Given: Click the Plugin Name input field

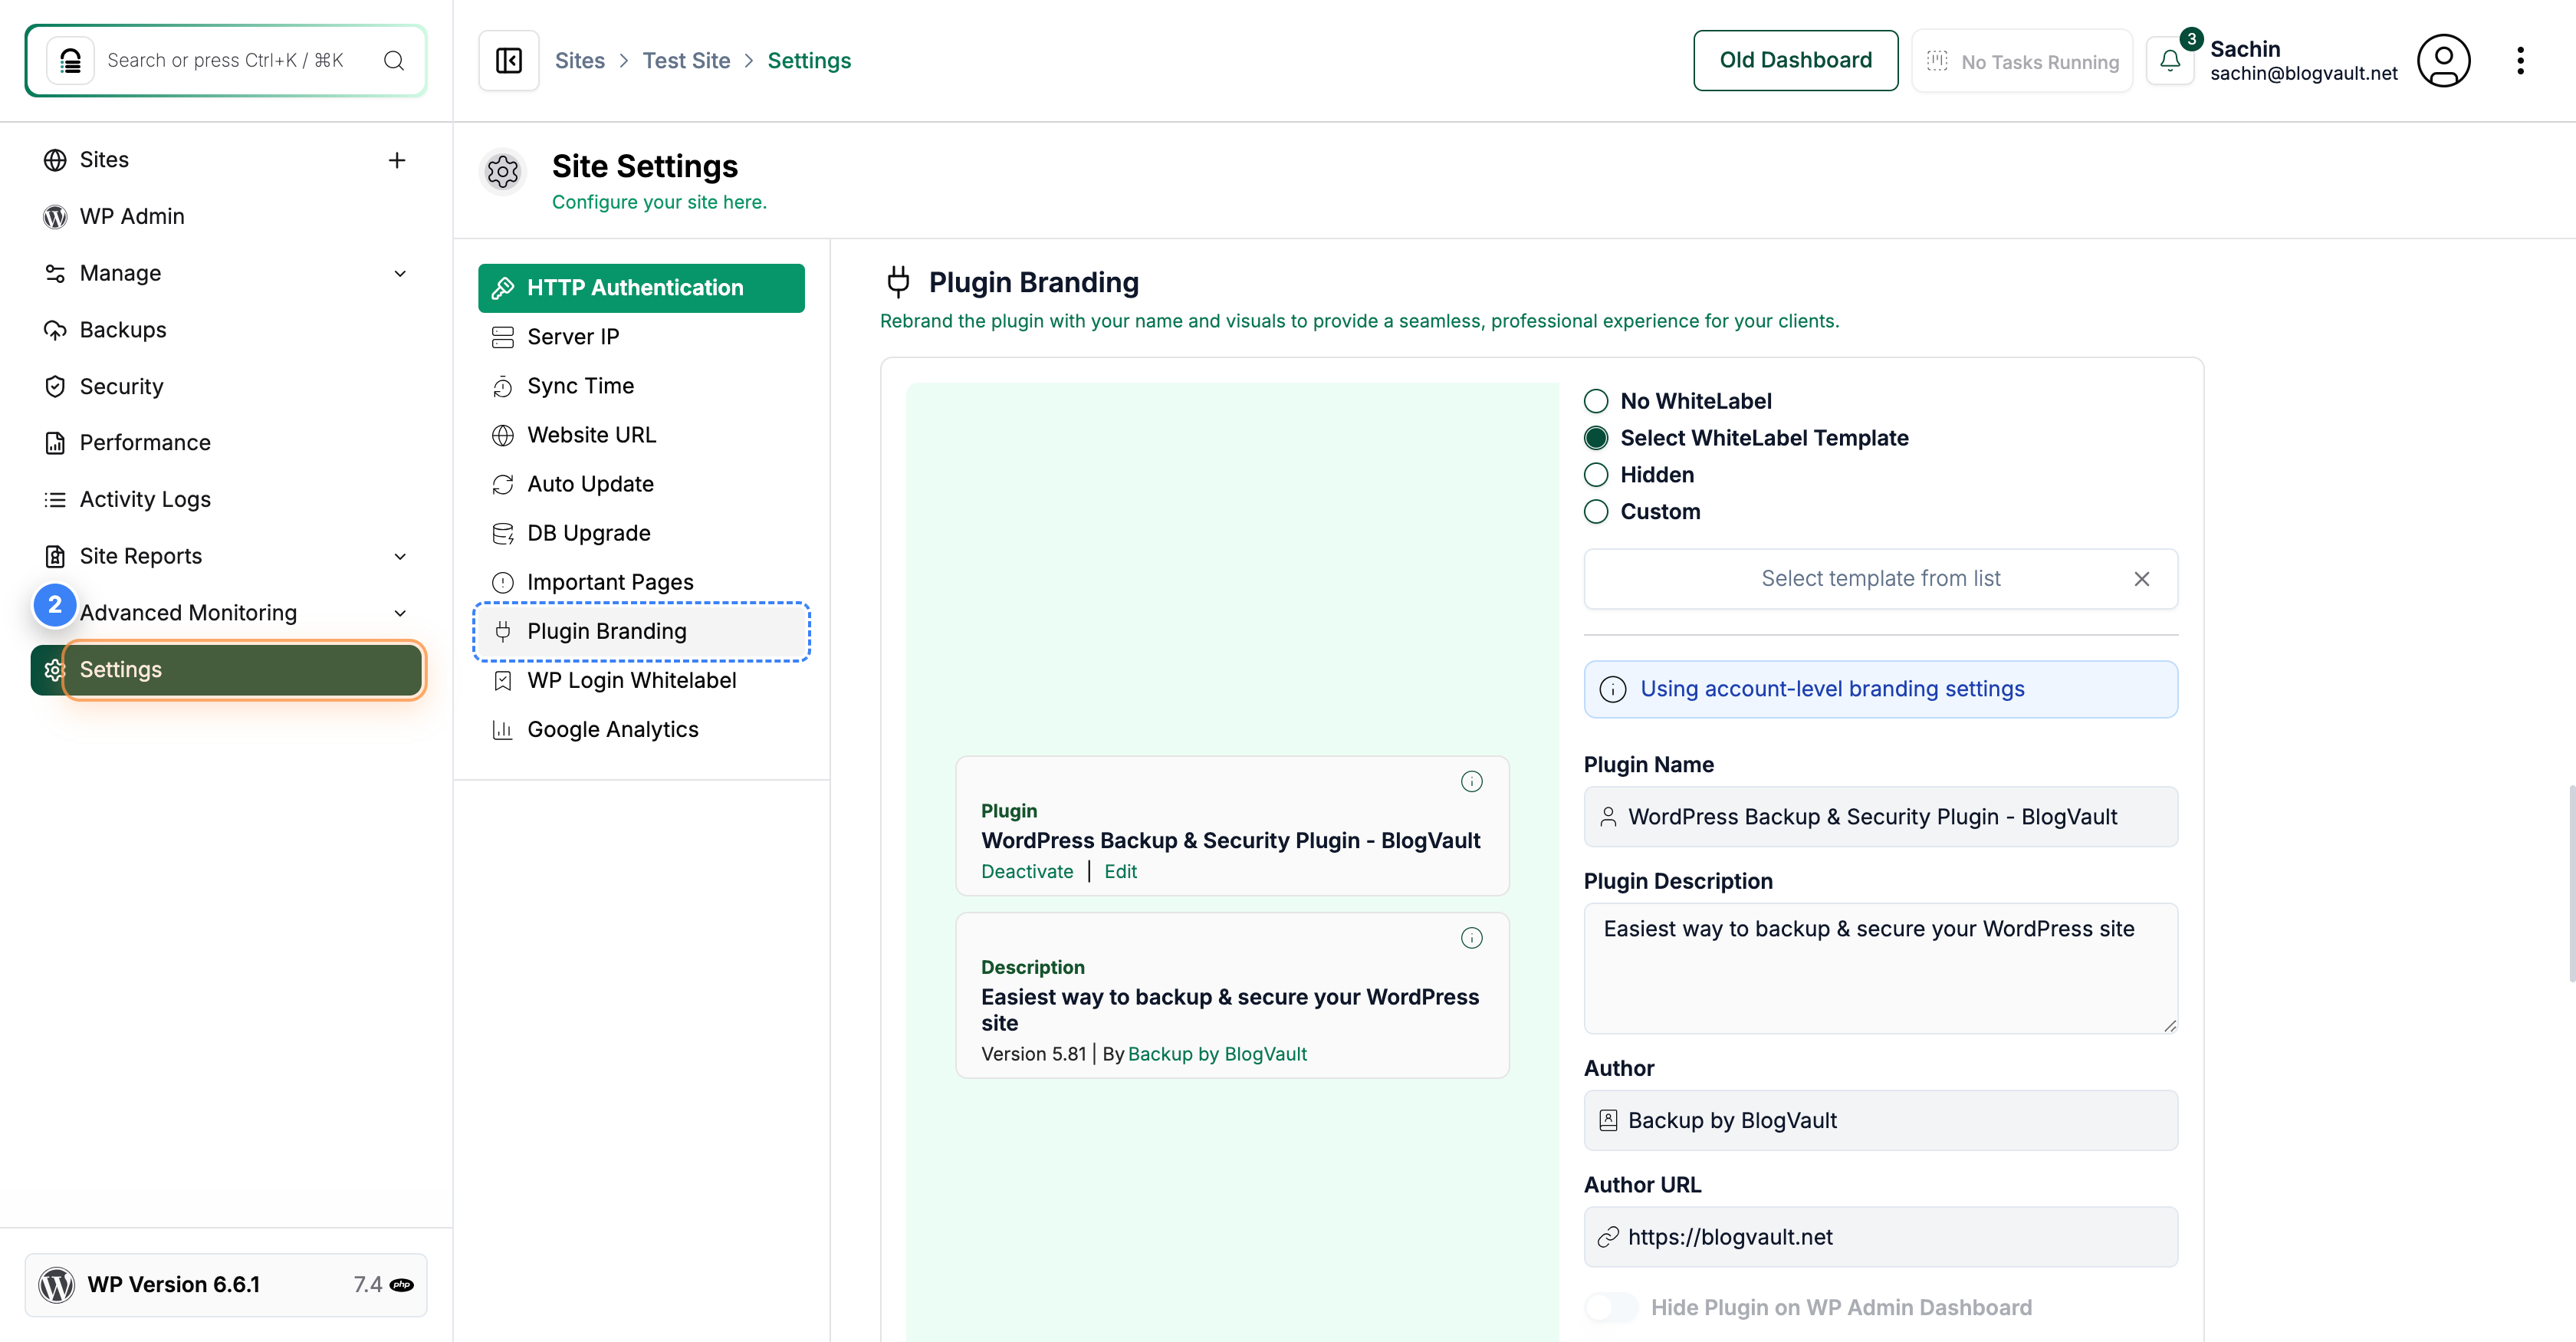Looking at the screenshot, I should 1880,816.
